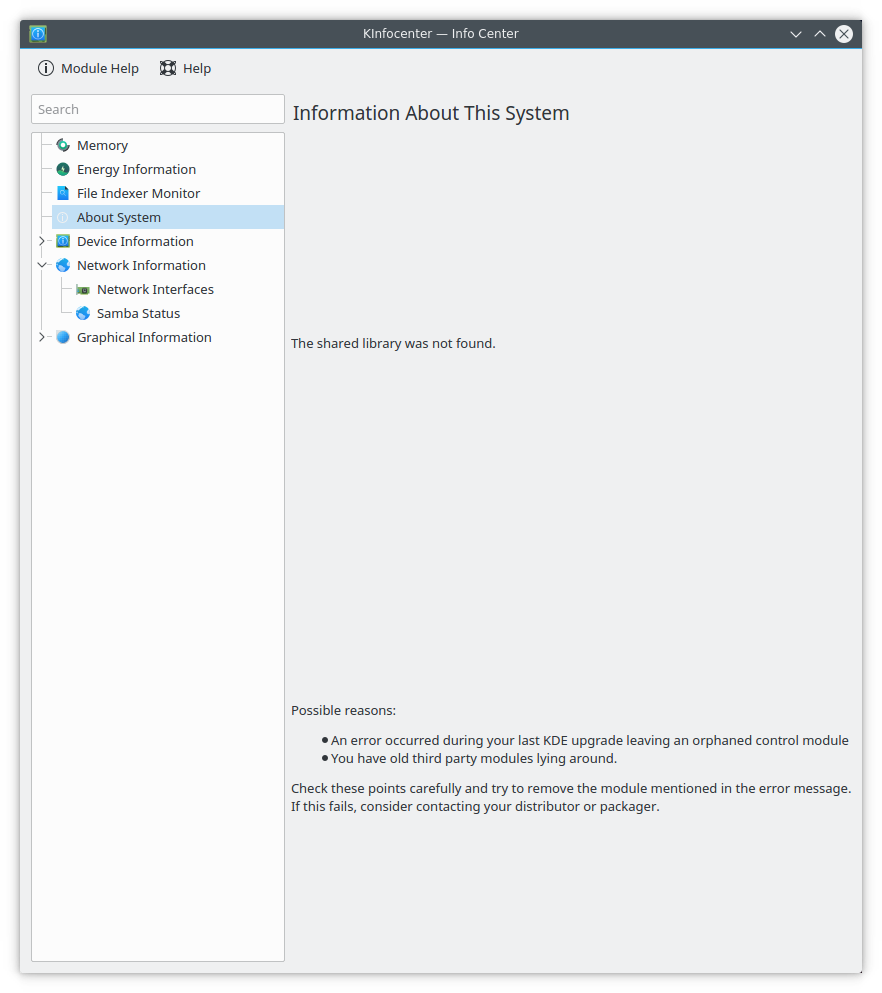Click into the Search field

coord(158,109)
